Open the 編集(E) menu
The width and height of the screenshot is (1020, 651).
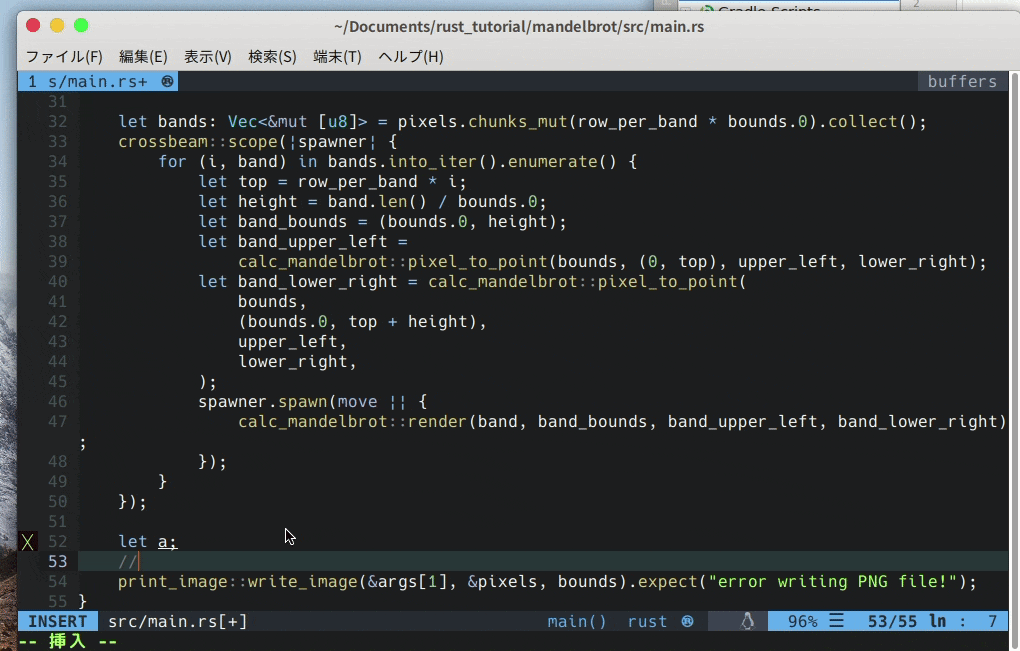click(x=143, y=57)
